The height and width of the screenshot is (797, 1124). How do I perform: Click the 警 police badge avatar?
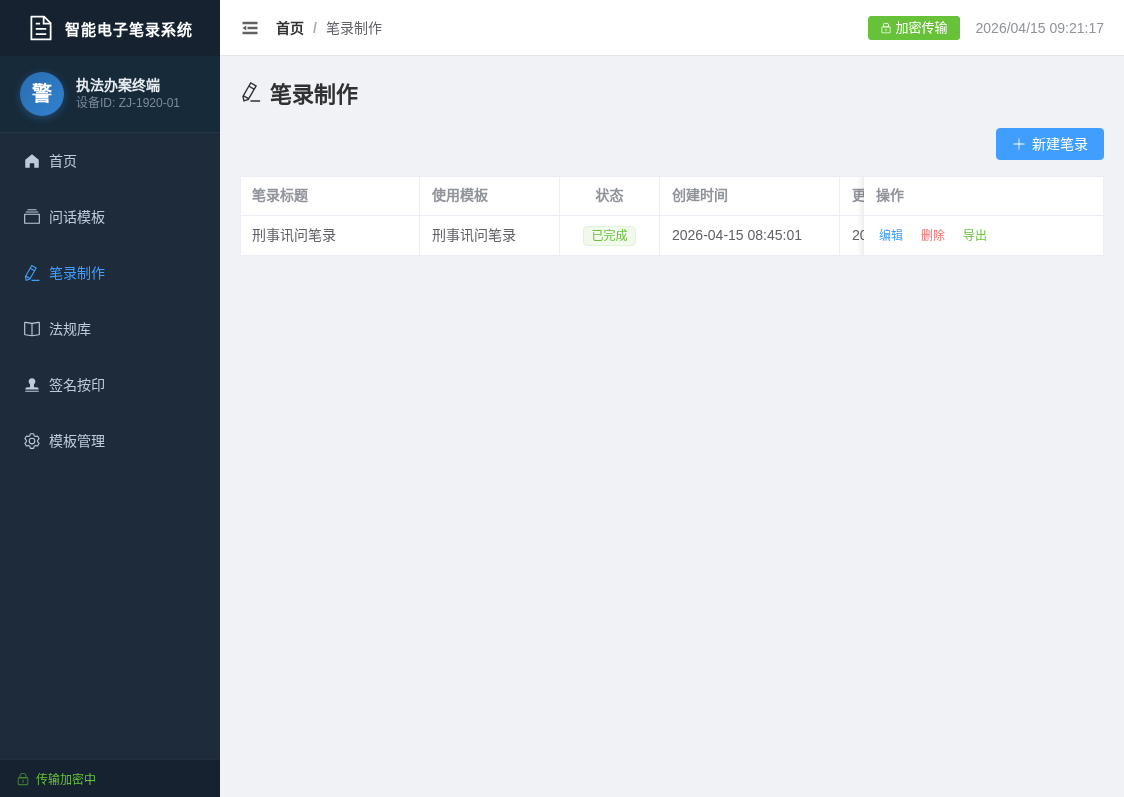click(x=41, y=93)
